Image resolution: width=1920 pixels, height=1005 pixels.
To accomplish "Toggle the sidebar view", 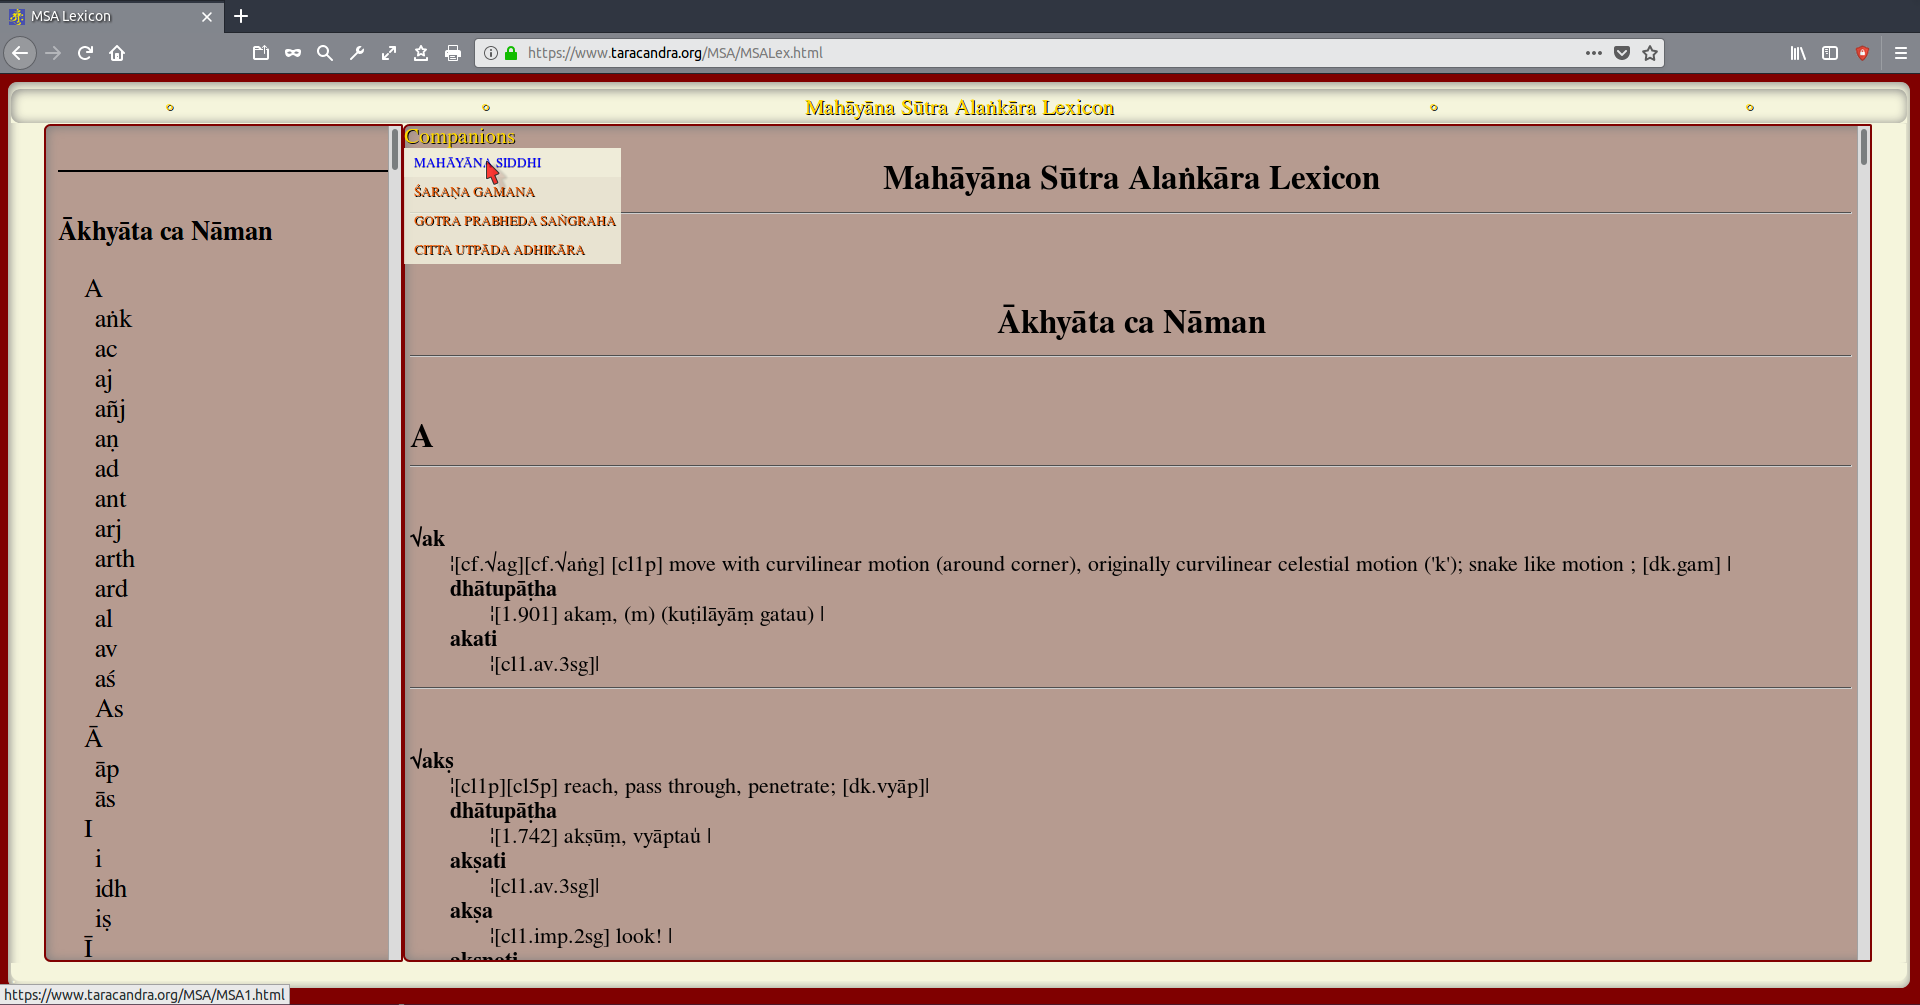I will click(x=1830, y=53).
